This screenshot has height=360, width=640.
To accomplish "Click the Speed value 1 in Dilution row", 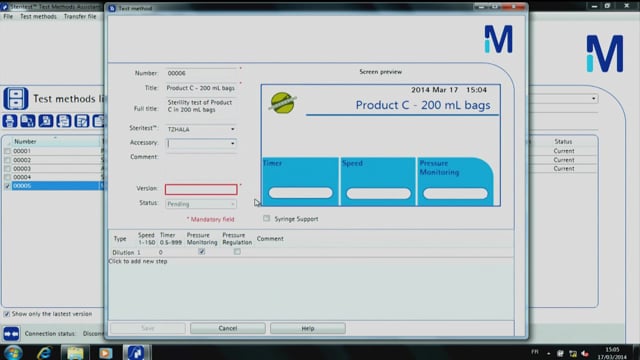I will click(x=139, y=253).
